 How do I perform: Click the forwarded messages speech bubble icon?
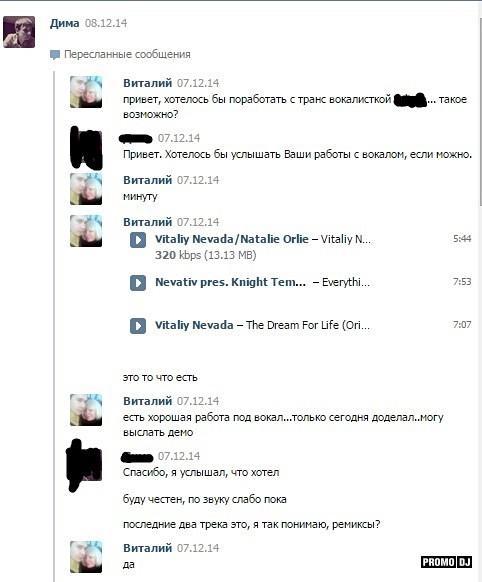[x=55, y=55]
